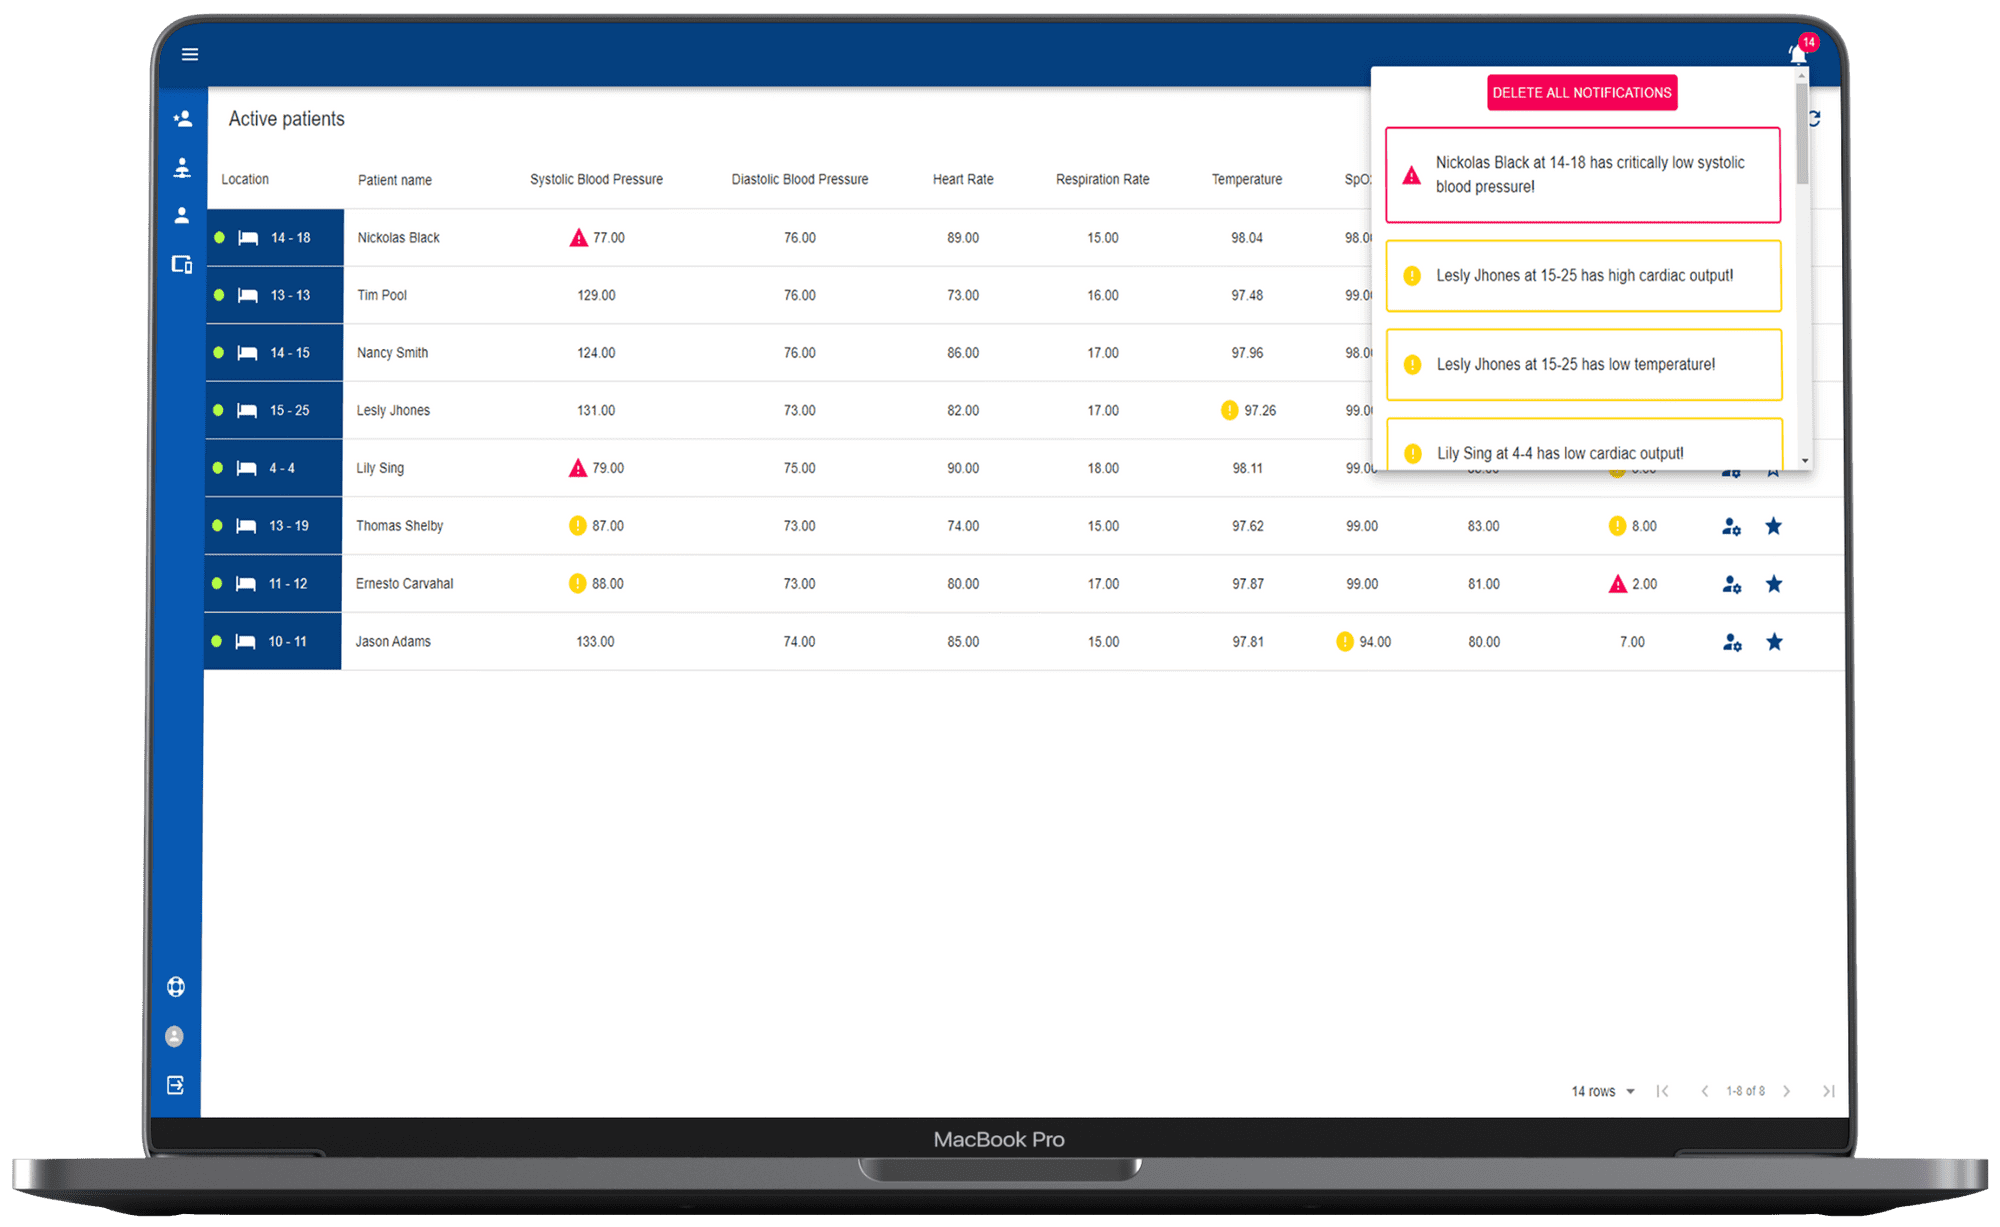Screen dimensions: 2000x1227
Task: Open the hamburger menu
Action: click(x=190, y=54)
